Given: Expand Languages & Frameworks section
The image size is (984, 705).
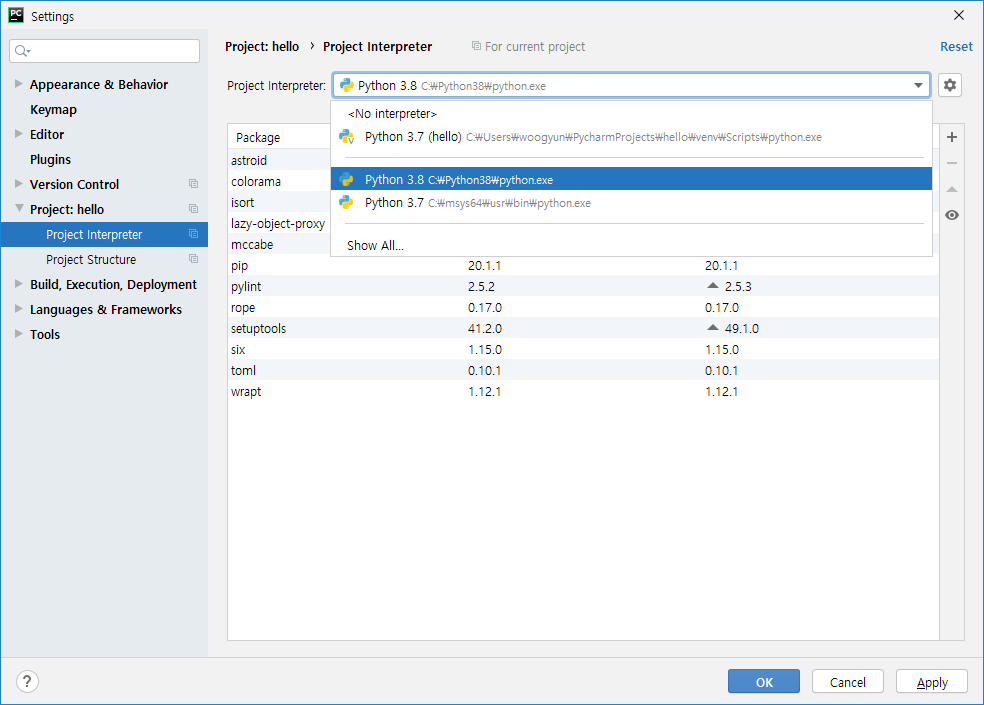Looking at the screenshot, I should pyautogui.click(x=19, y=309).
